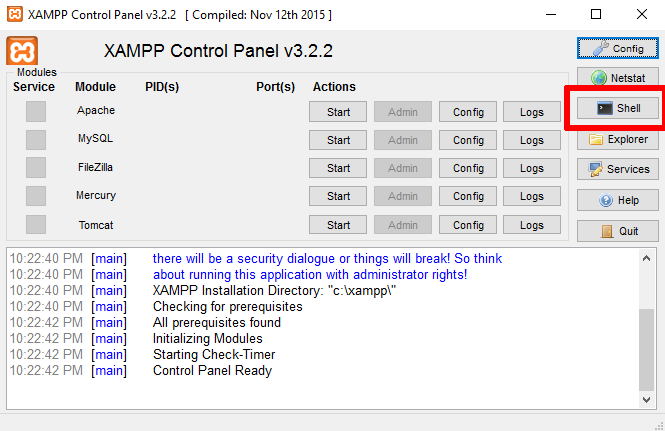Open the Shell terminal button
The image size is (665, 431).
coord(618,108)
